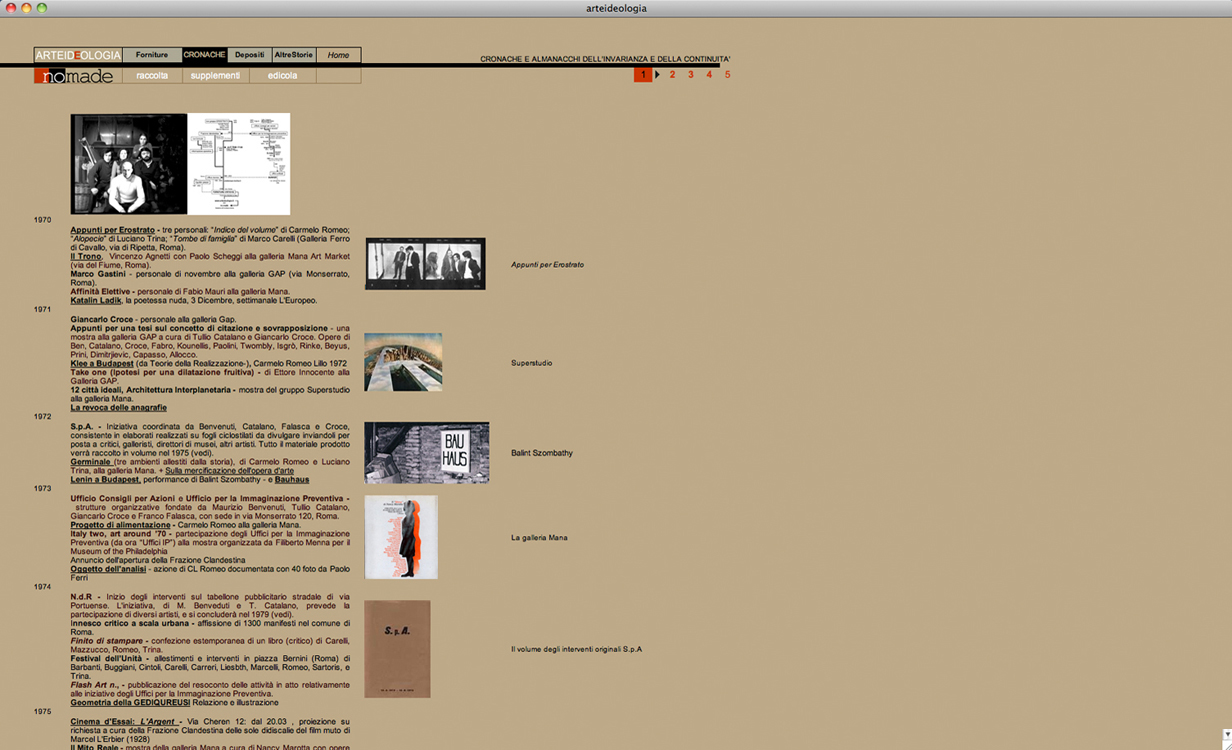Go to page 3

point(690,75)
